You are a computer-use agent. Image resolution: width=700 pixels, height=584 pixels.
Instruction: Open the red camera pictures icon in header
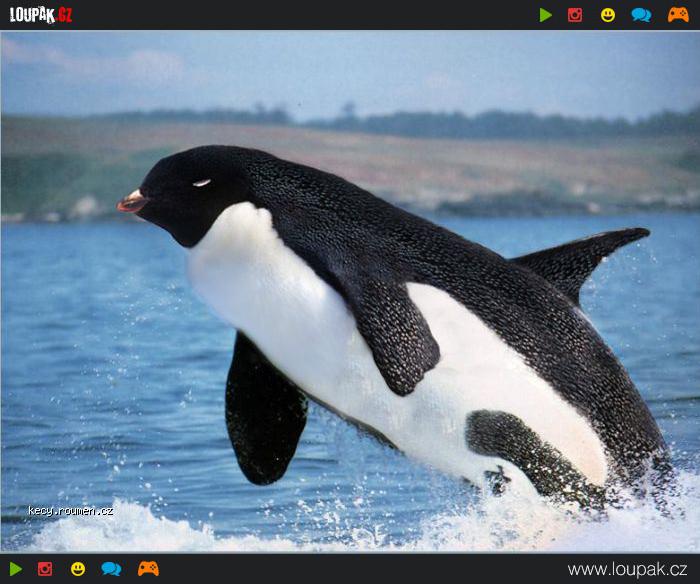point(575,15)
